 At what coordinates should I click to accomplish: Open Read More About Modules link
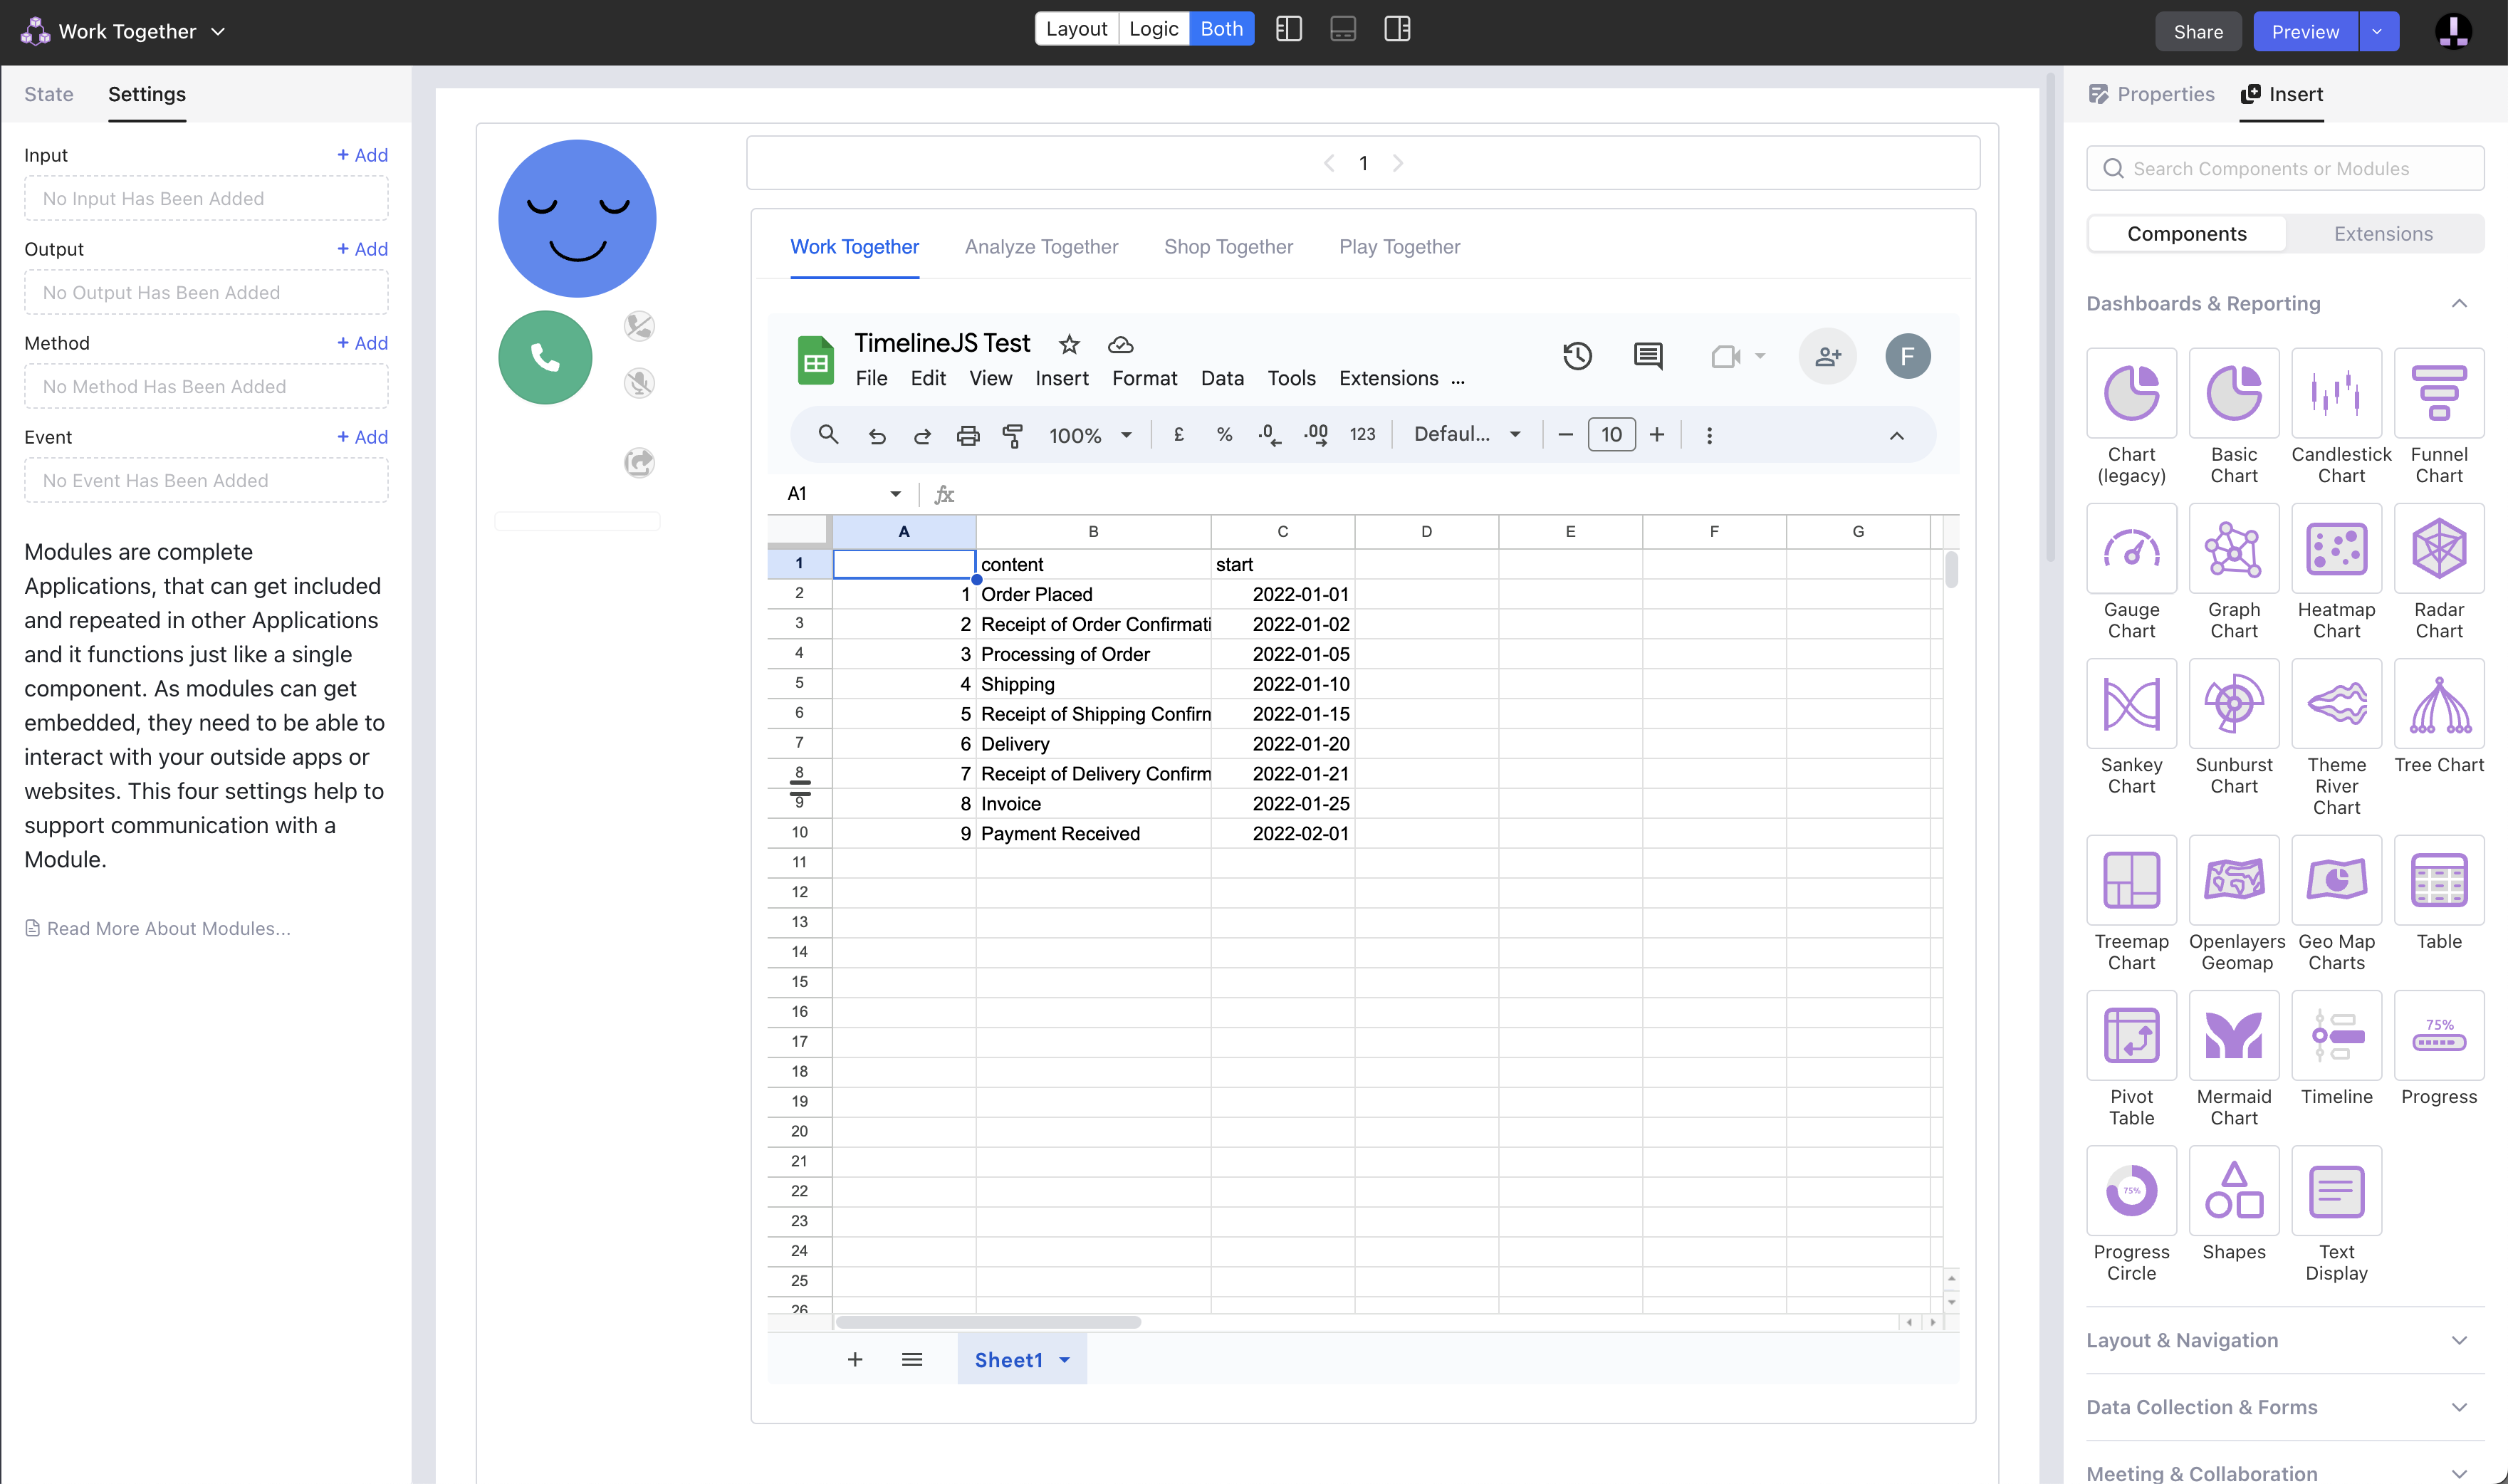pos(168,928)
